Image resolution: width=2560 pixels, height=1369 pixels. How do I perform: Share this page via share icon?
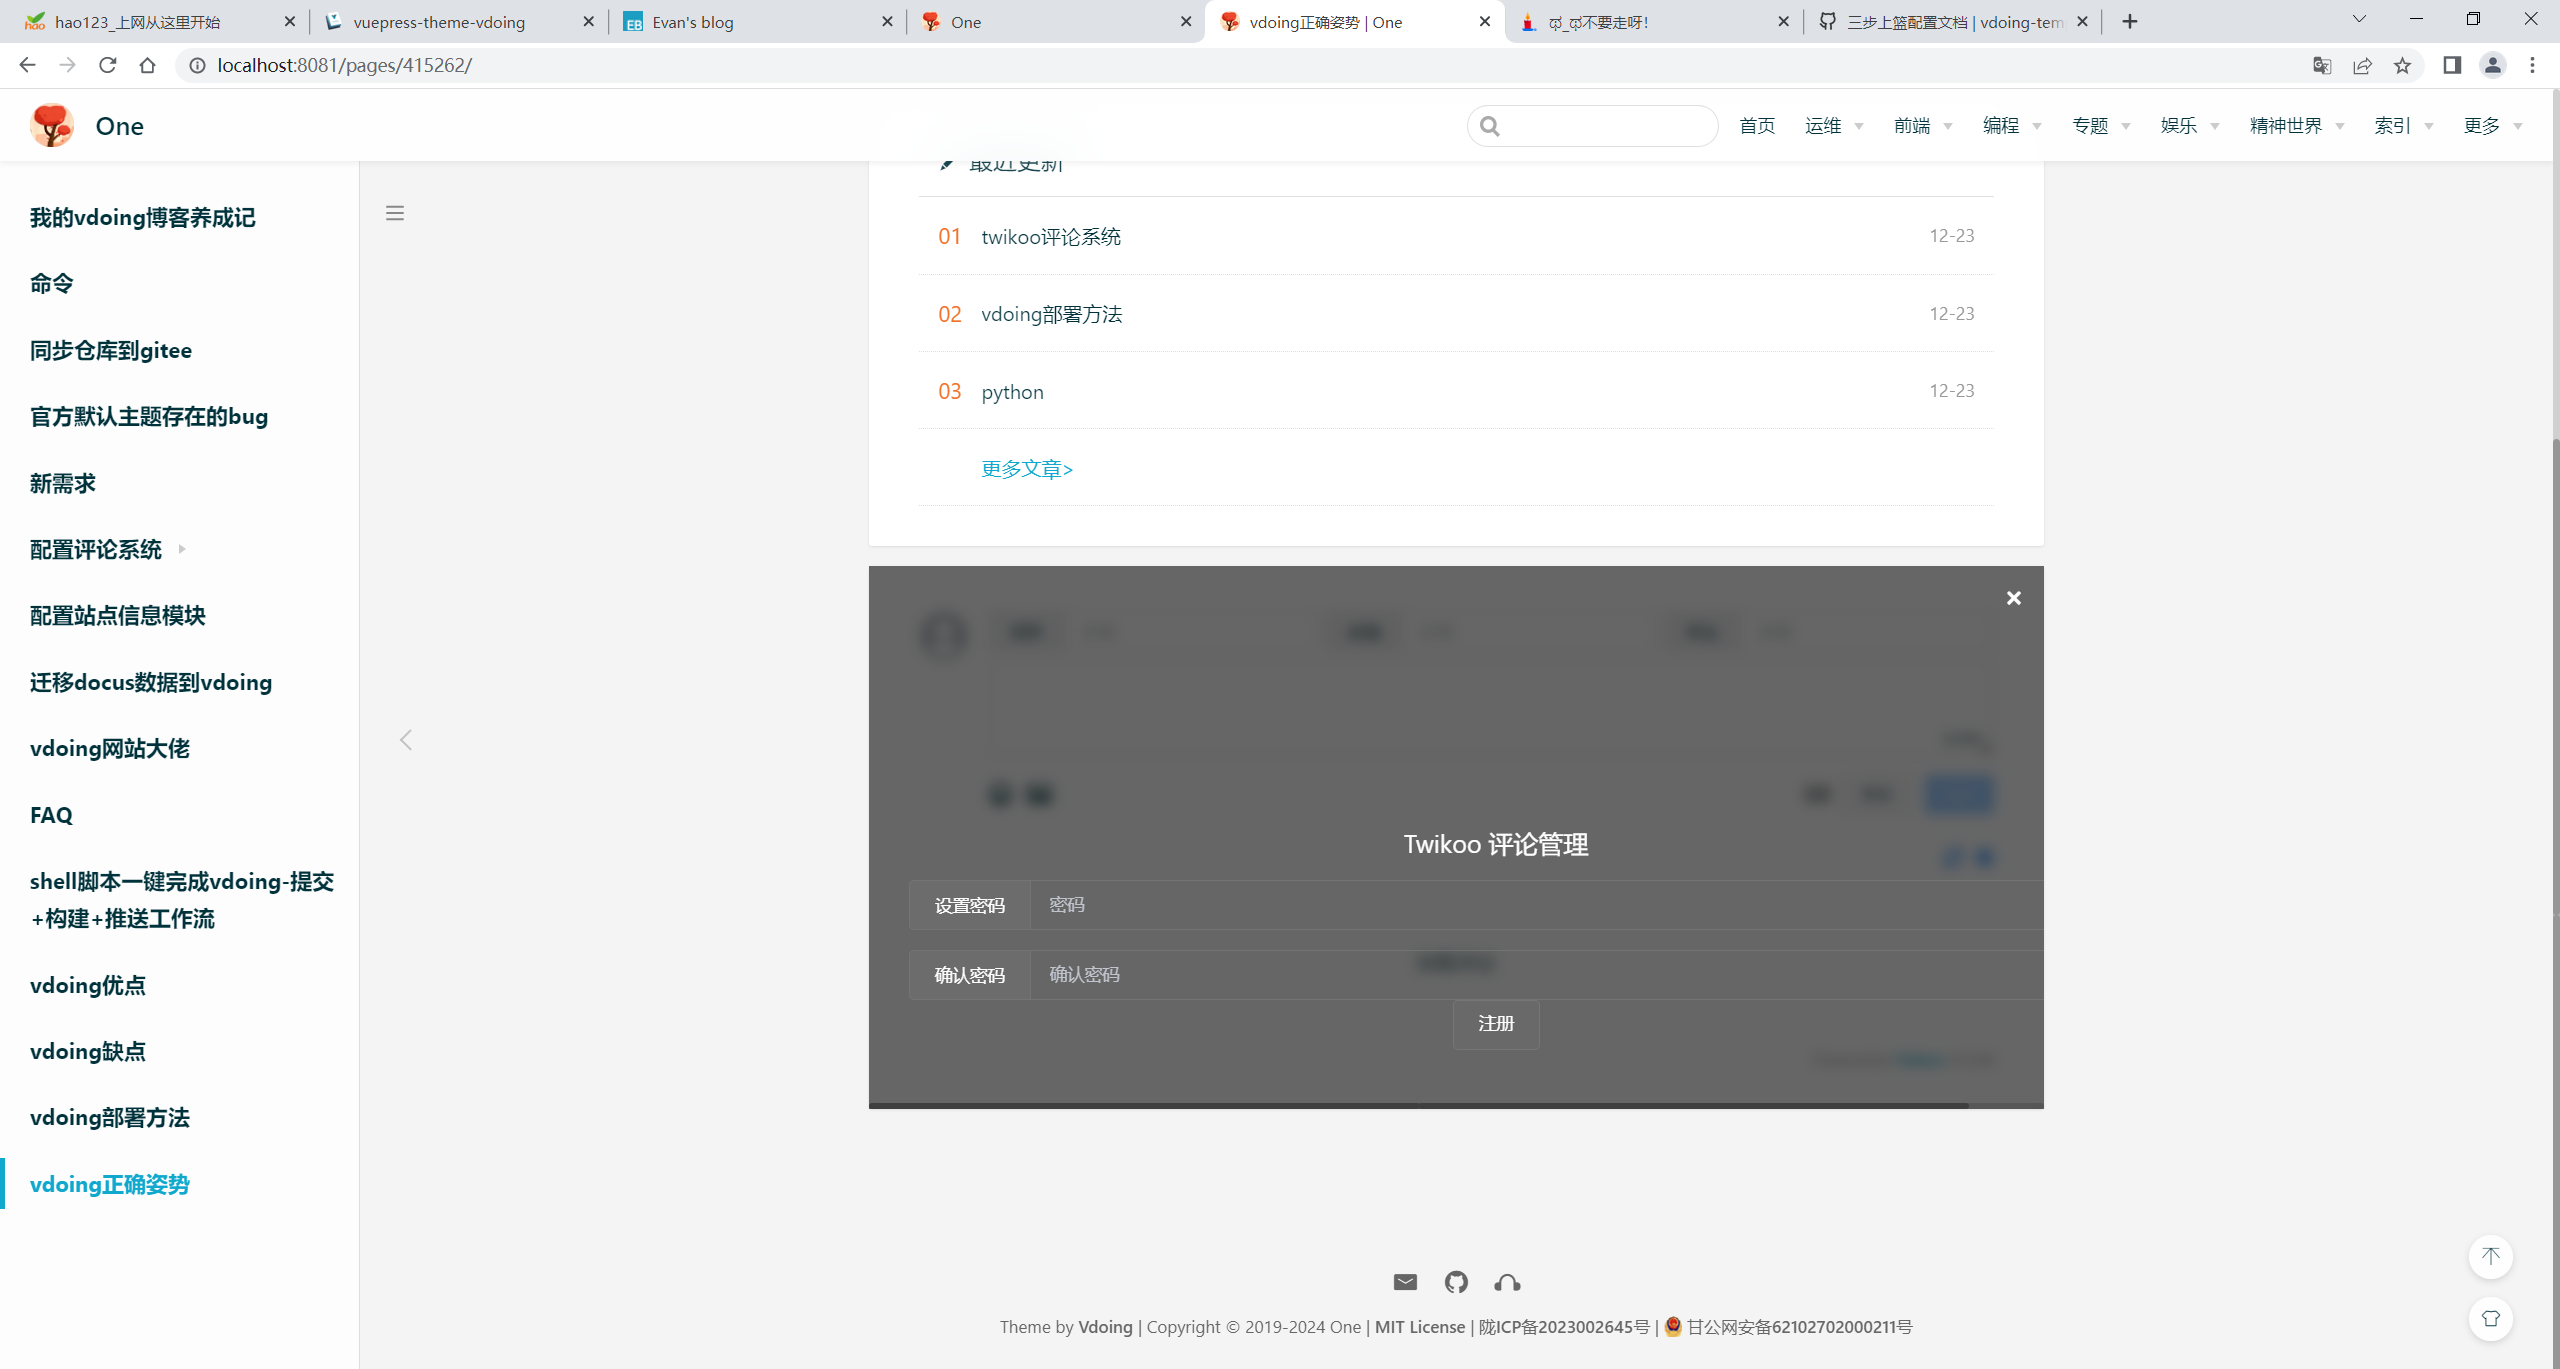2362,65
